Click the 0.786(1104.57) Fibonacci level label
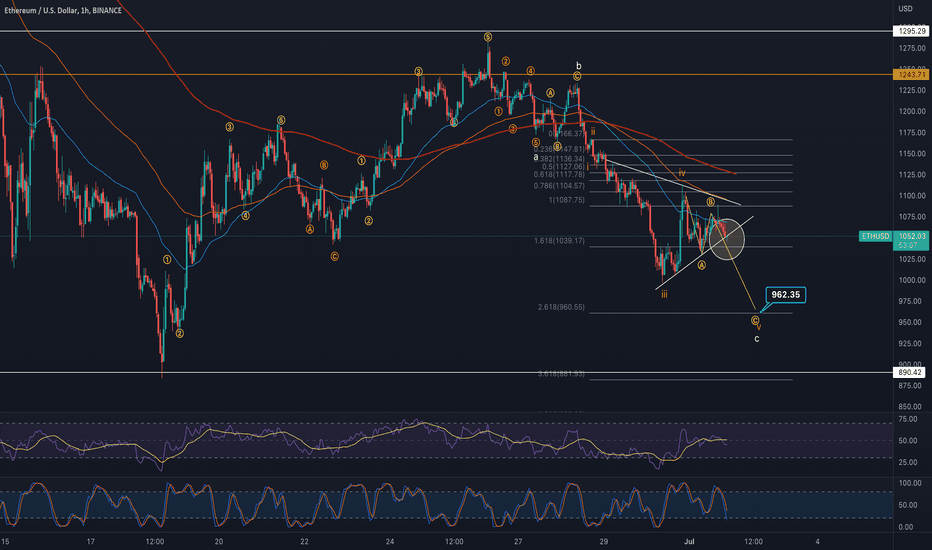The height and width of the screenshot is (550, 932). [x=559, y=186]
